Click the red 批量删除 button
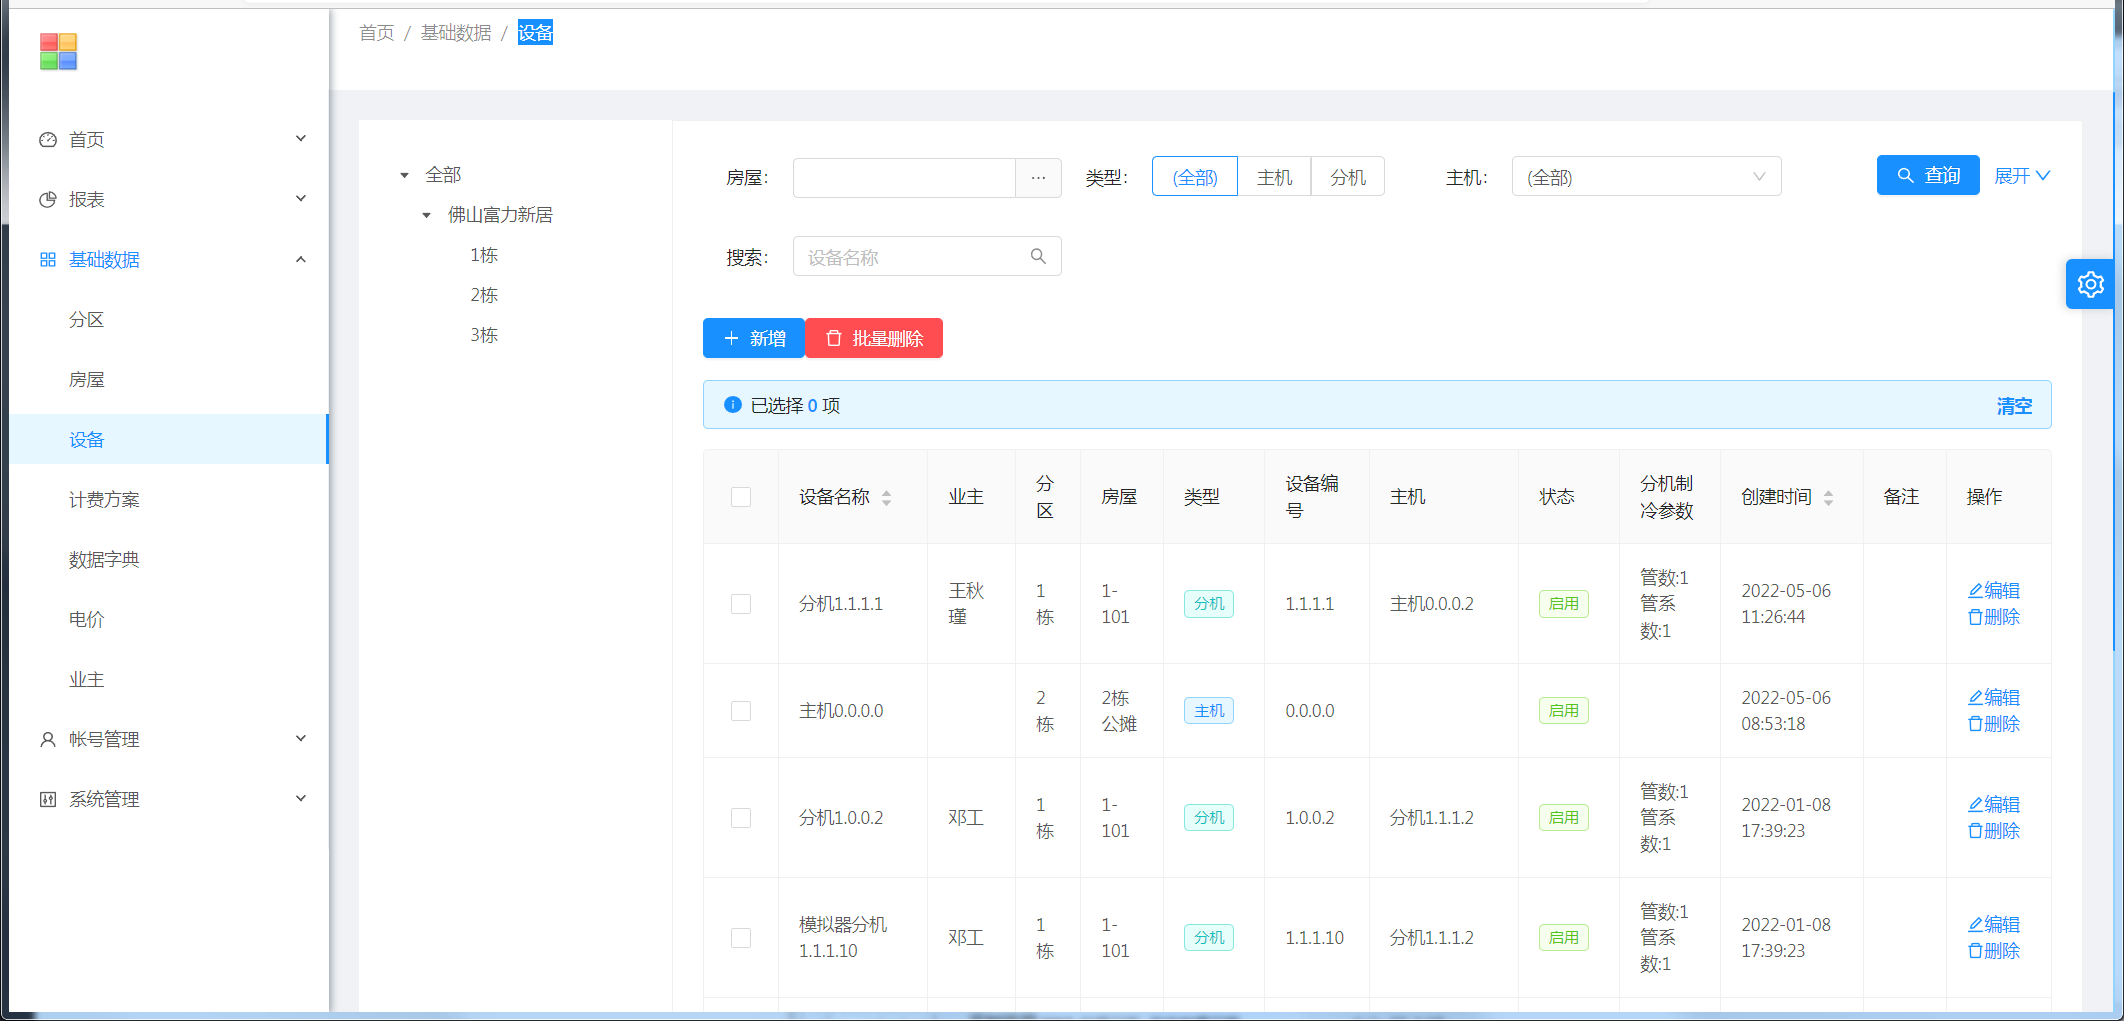 click(x=874, y=338)
